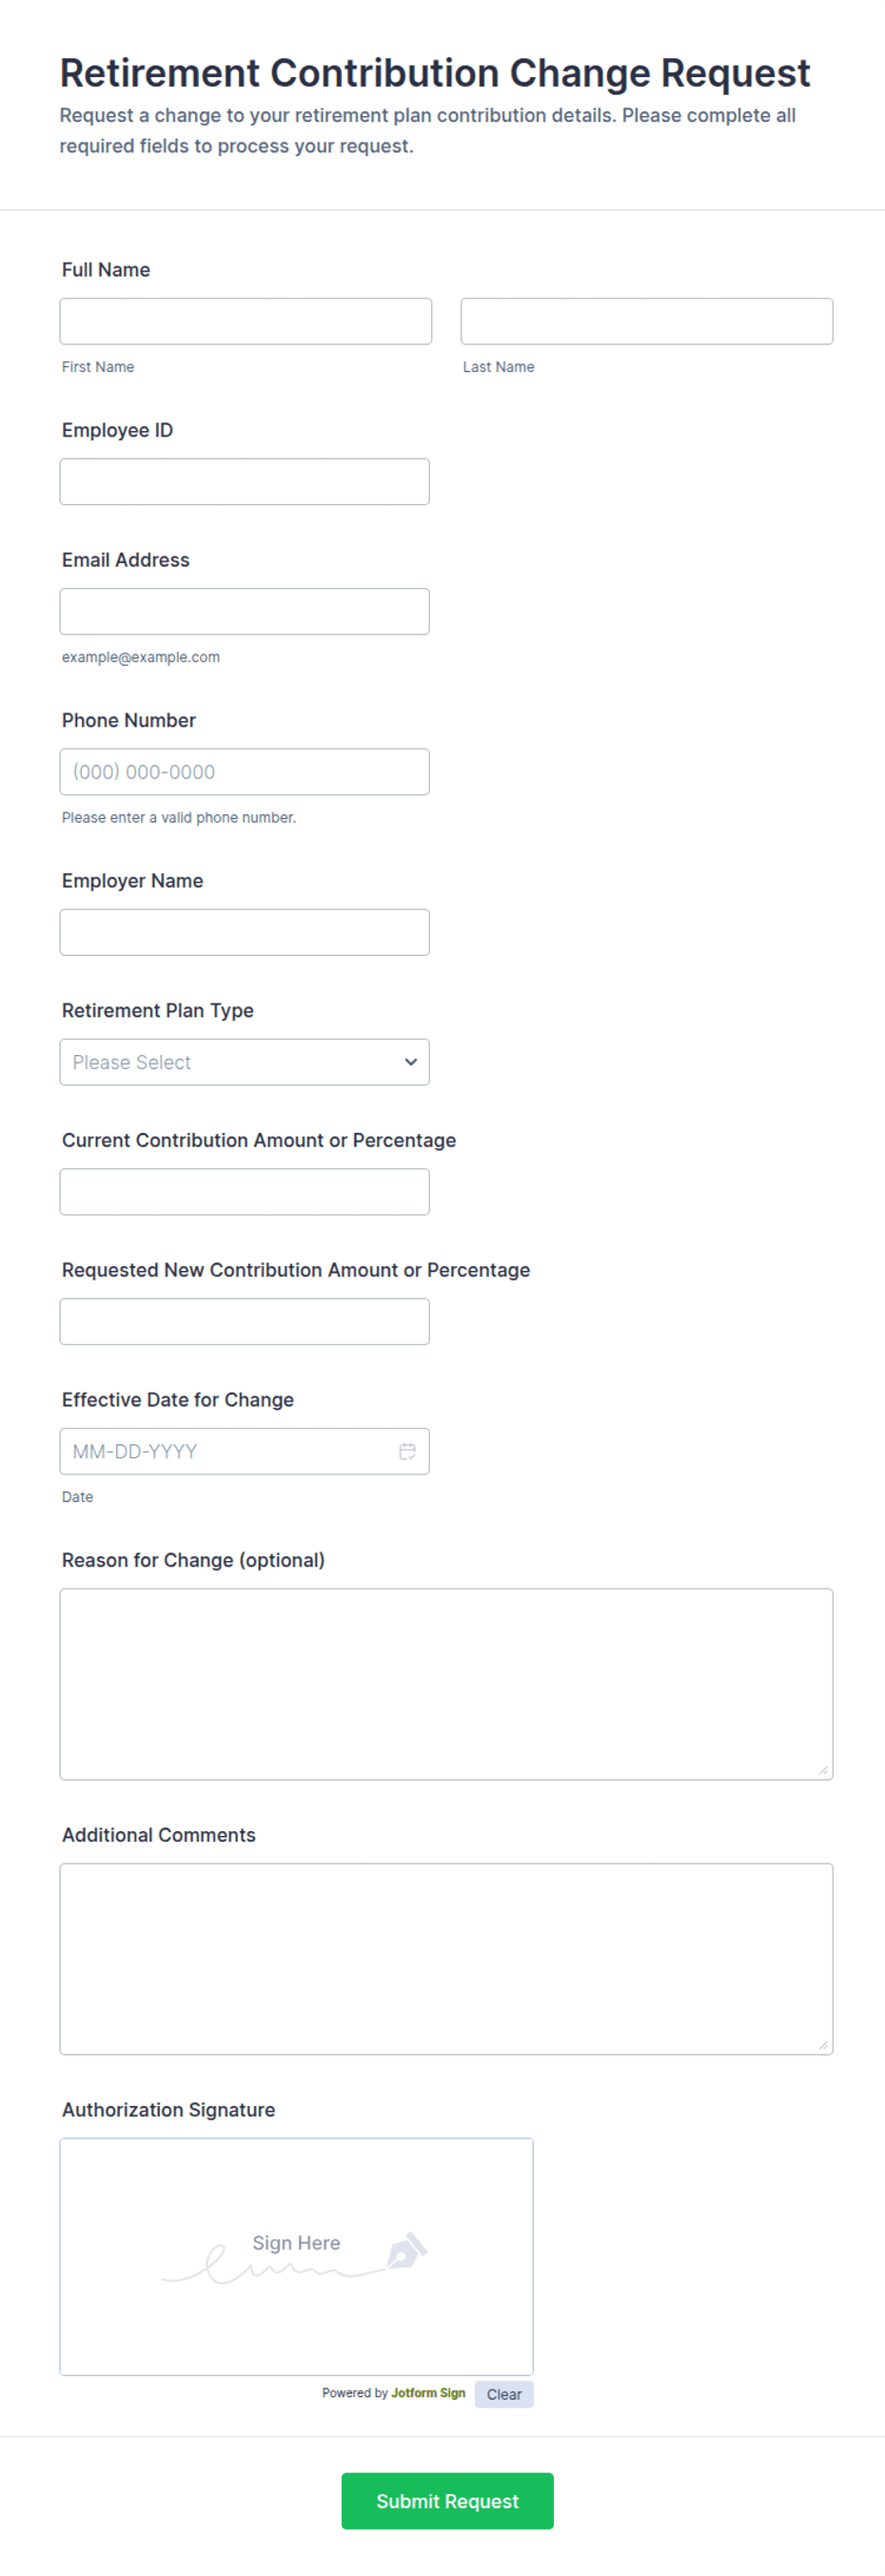This screenshot has width=885, height=2576.
Task: Click the Email Address field
Action: [x=244, y=612]
